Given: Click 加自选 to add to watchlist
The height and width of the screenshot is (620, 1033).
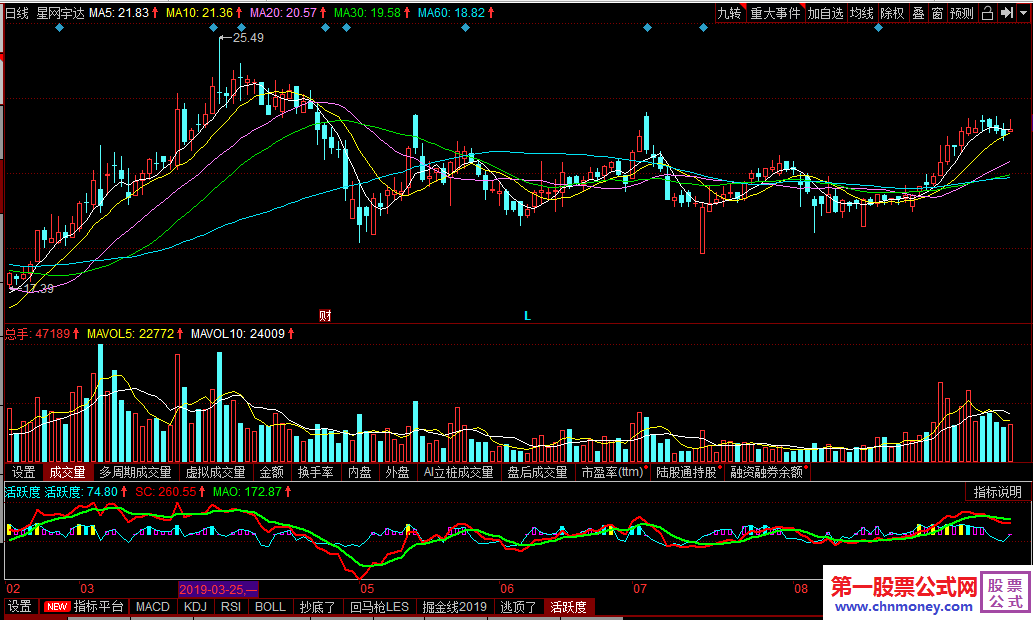Looking at the screenshot, I should pyautogui.click(x=826, y=13).
